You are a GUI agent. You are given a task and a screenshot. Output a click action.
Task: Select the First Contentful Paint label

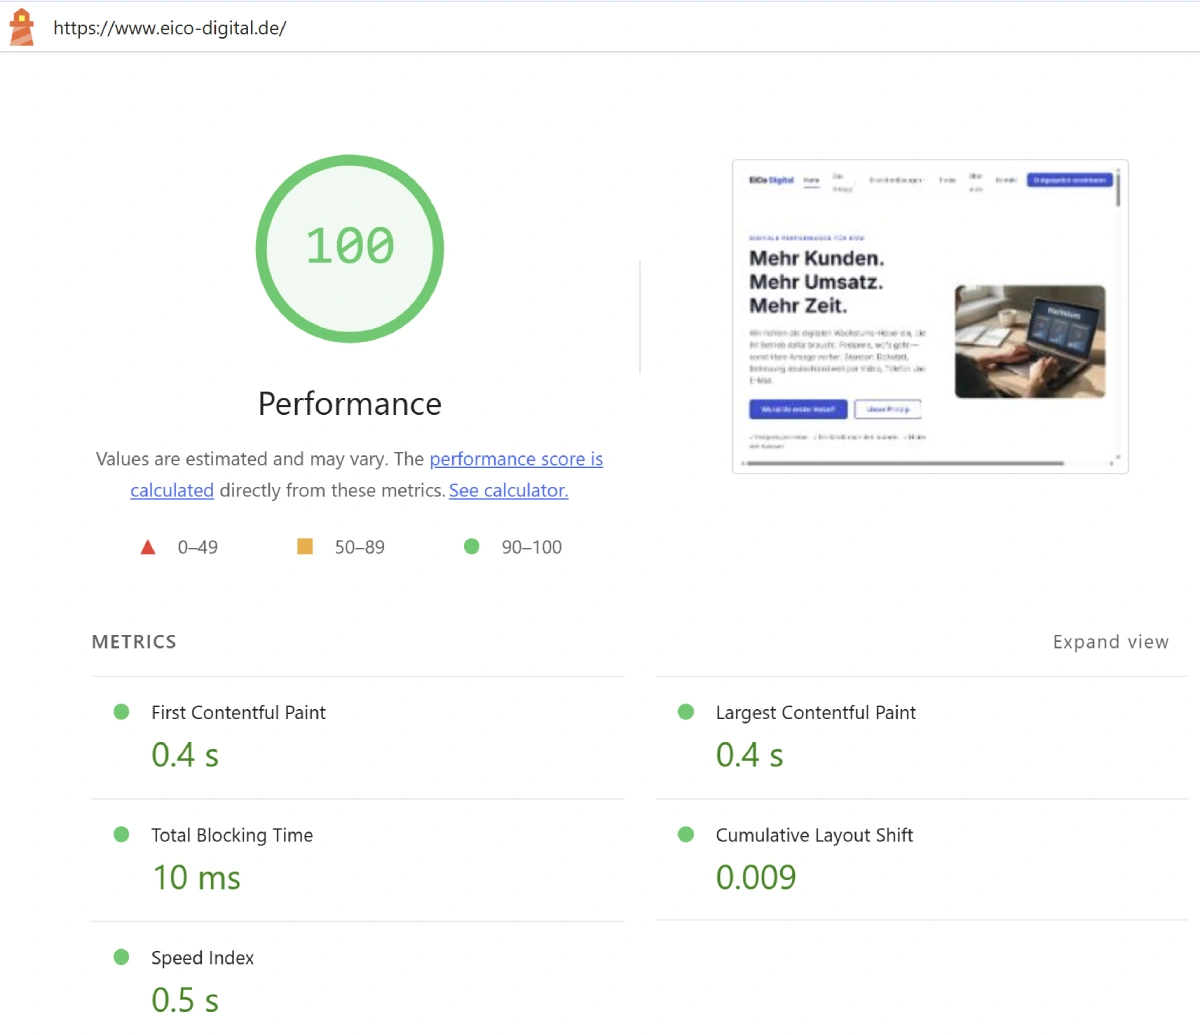point(238,712)
